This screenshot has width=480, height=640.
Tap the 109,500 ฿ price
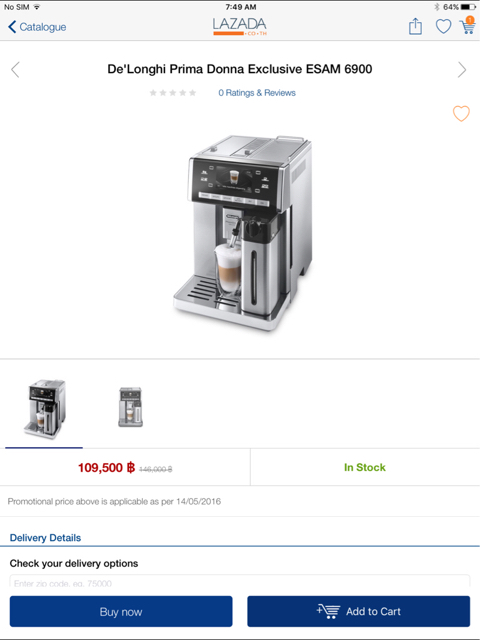pyautogui.click(x=106, y=468)
